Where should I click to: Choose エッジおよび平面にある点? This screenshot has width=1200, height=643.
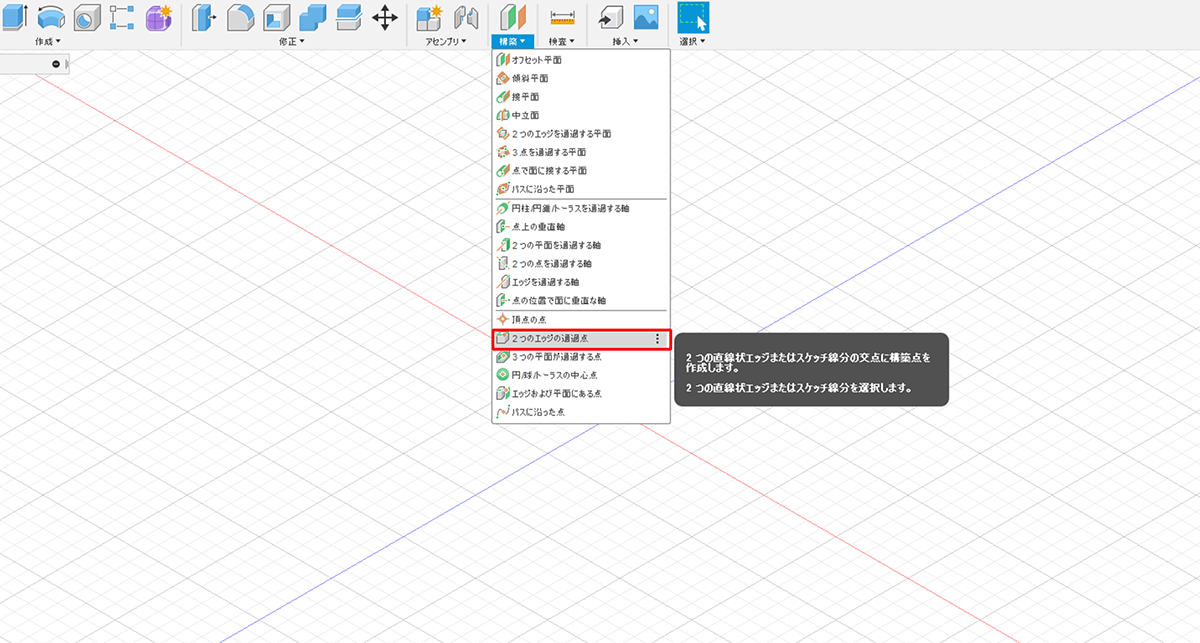tap(581, 394)
